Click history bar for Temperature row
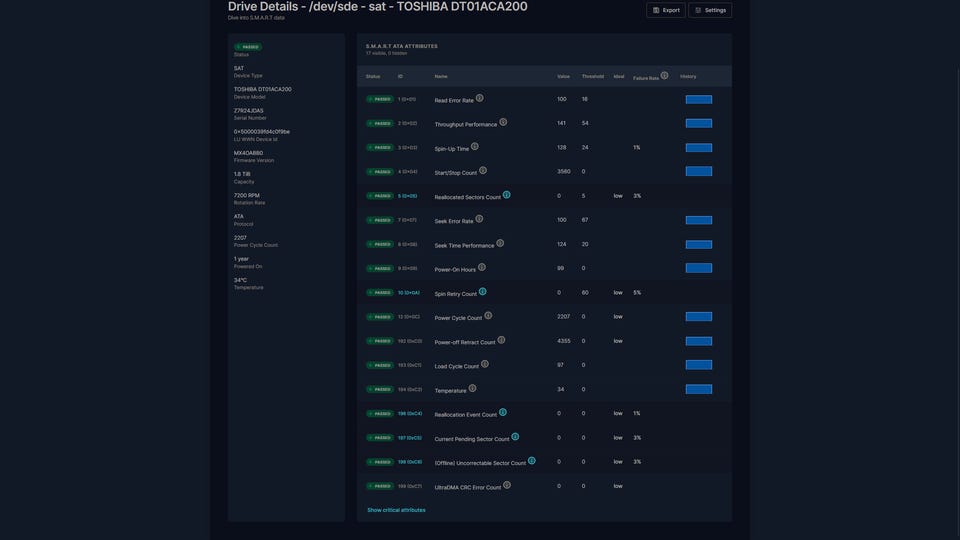Screen dimensions: 960x540 coord(699,389)
